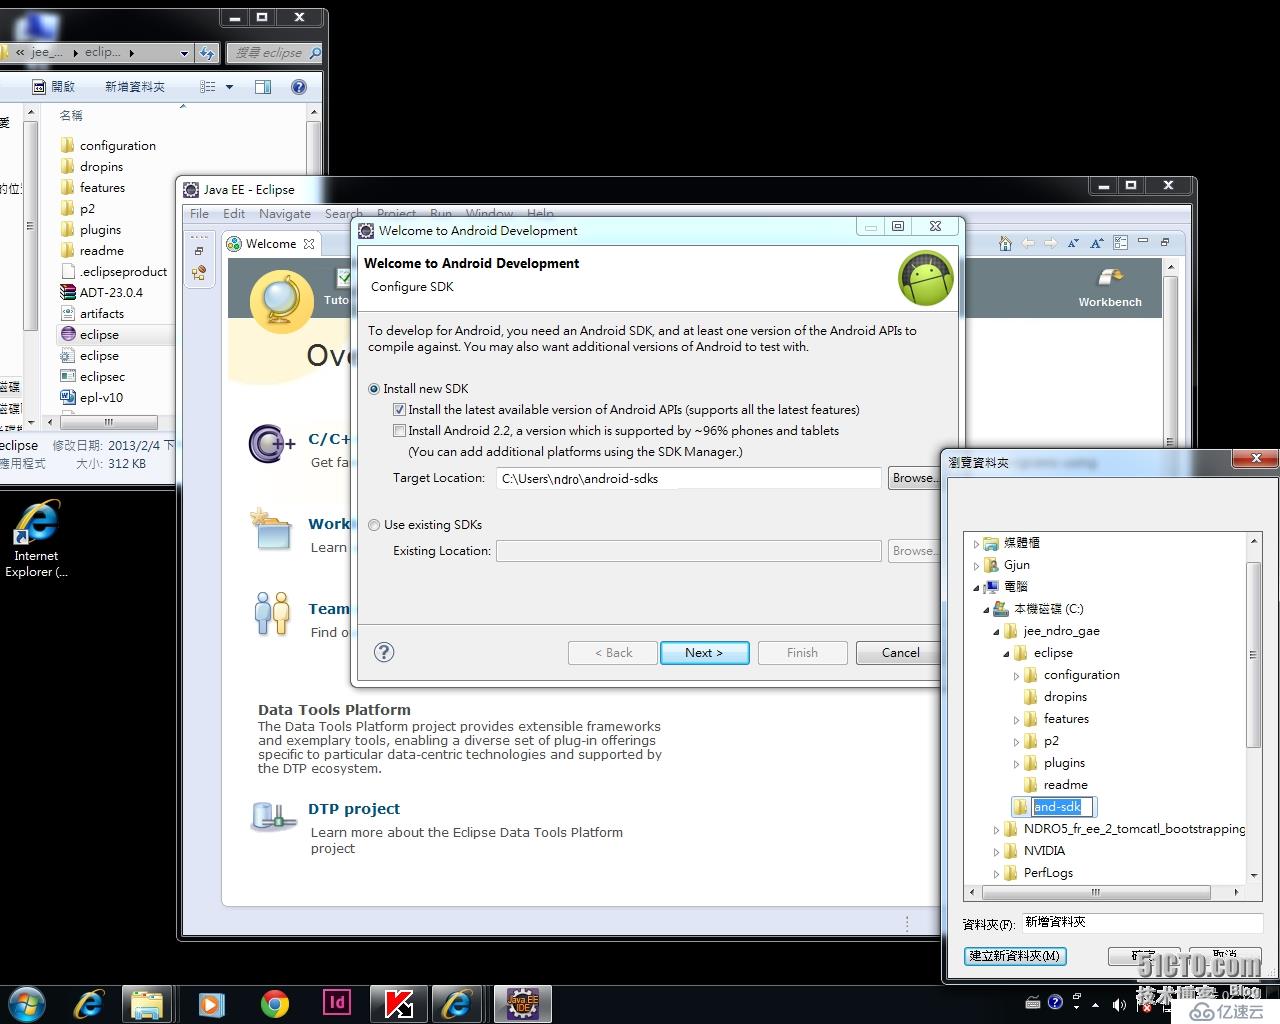Viewport: 1280px width, 1024px height.
Task: Select the readme folder in browse dialog
Action: point(1066,785)
